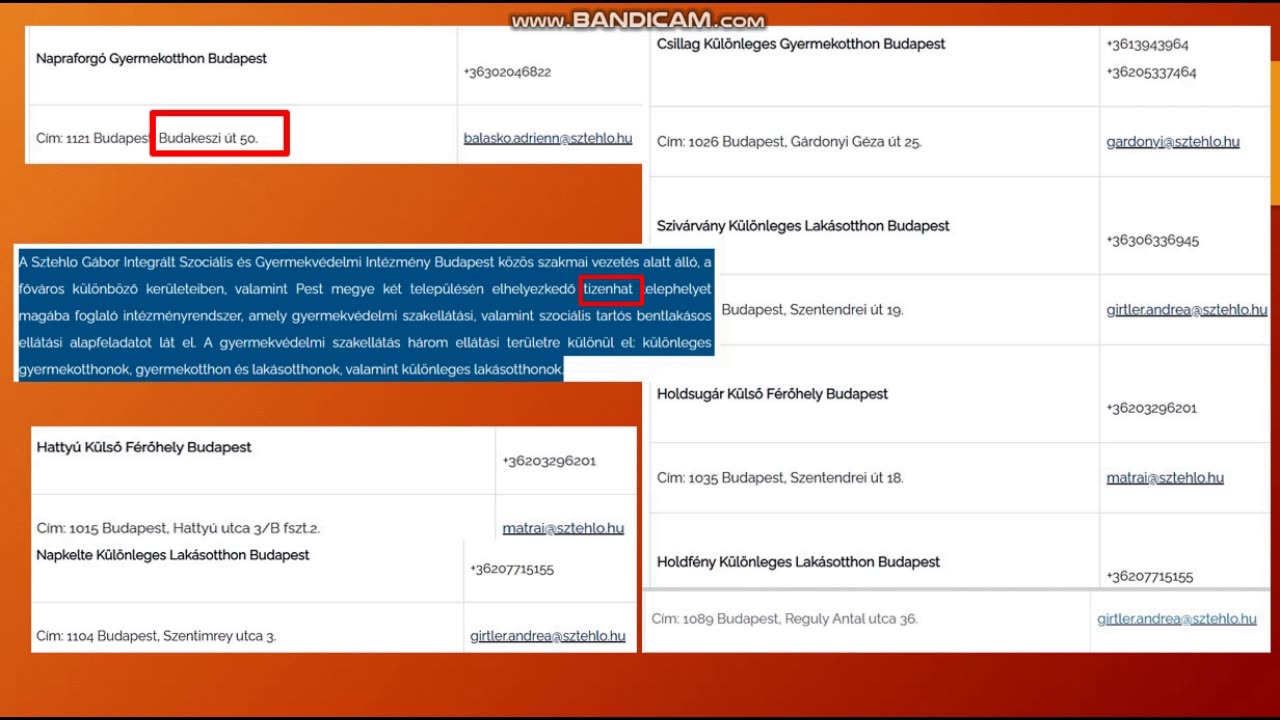Select the address 1089 Budapest, Reguly Antal utca 36.

(800, 619)
